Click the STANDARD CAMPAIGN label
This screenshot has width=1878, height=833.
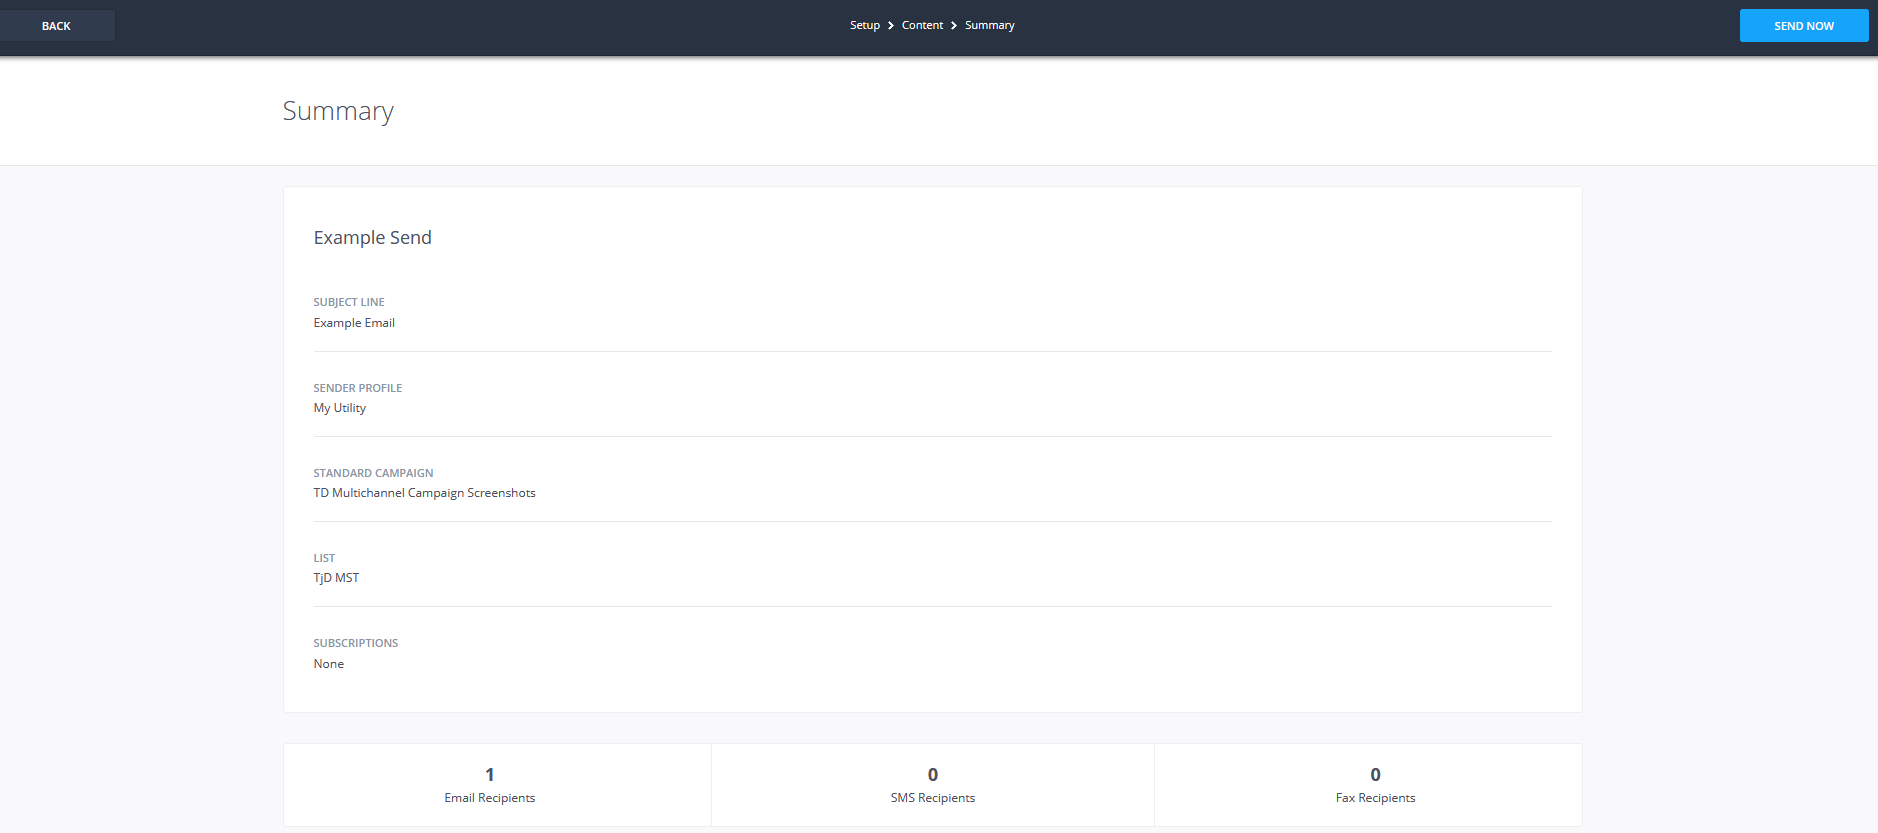click(x=373, y=473)
